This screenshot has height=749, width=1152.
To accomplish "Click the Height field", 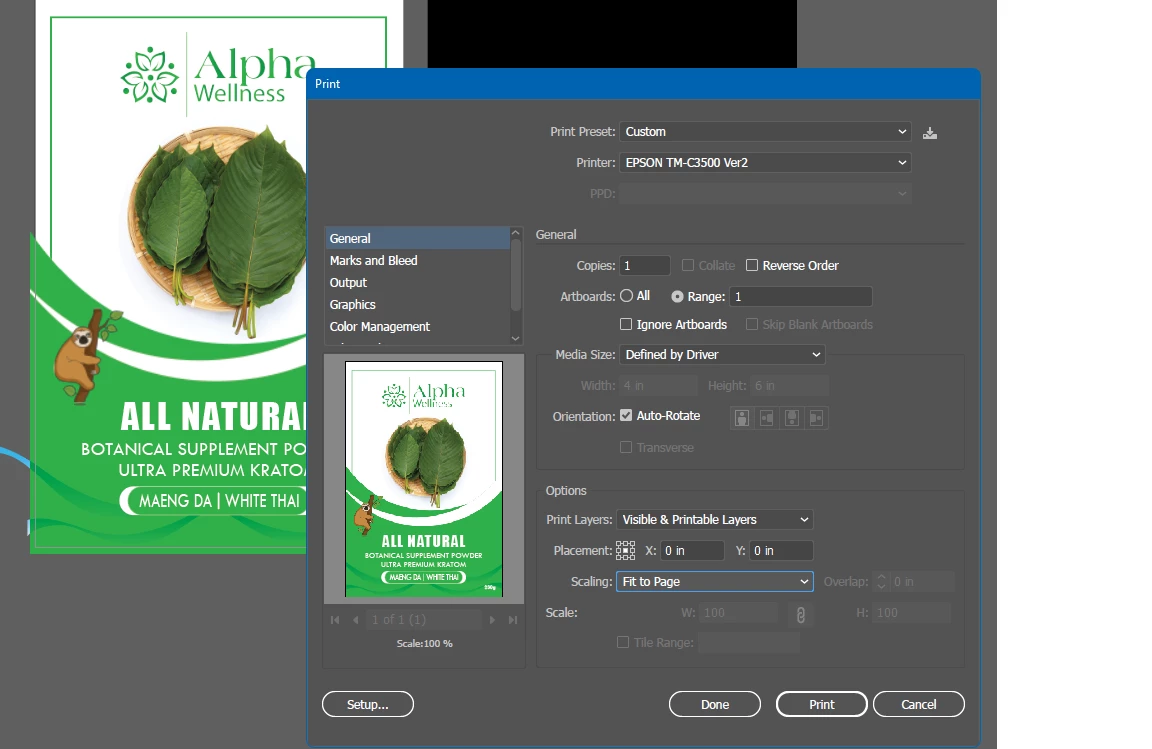I will (790, 385).
